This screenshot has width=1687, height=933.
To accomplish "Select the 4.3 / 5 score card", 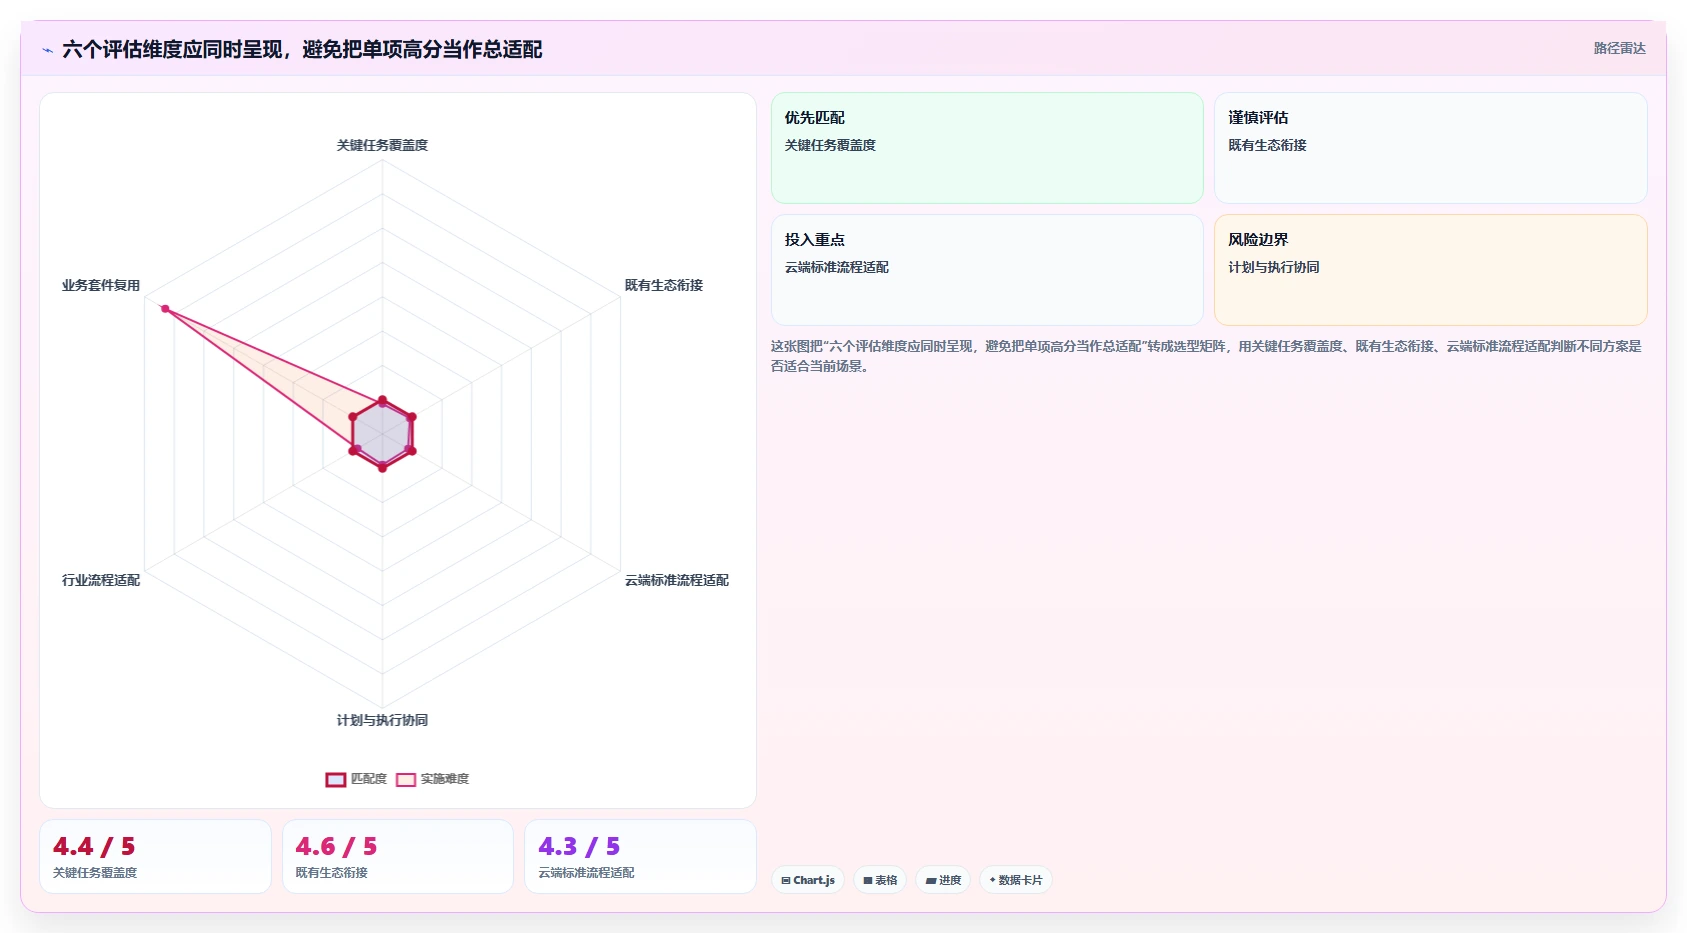I will [x=640, y=857].
